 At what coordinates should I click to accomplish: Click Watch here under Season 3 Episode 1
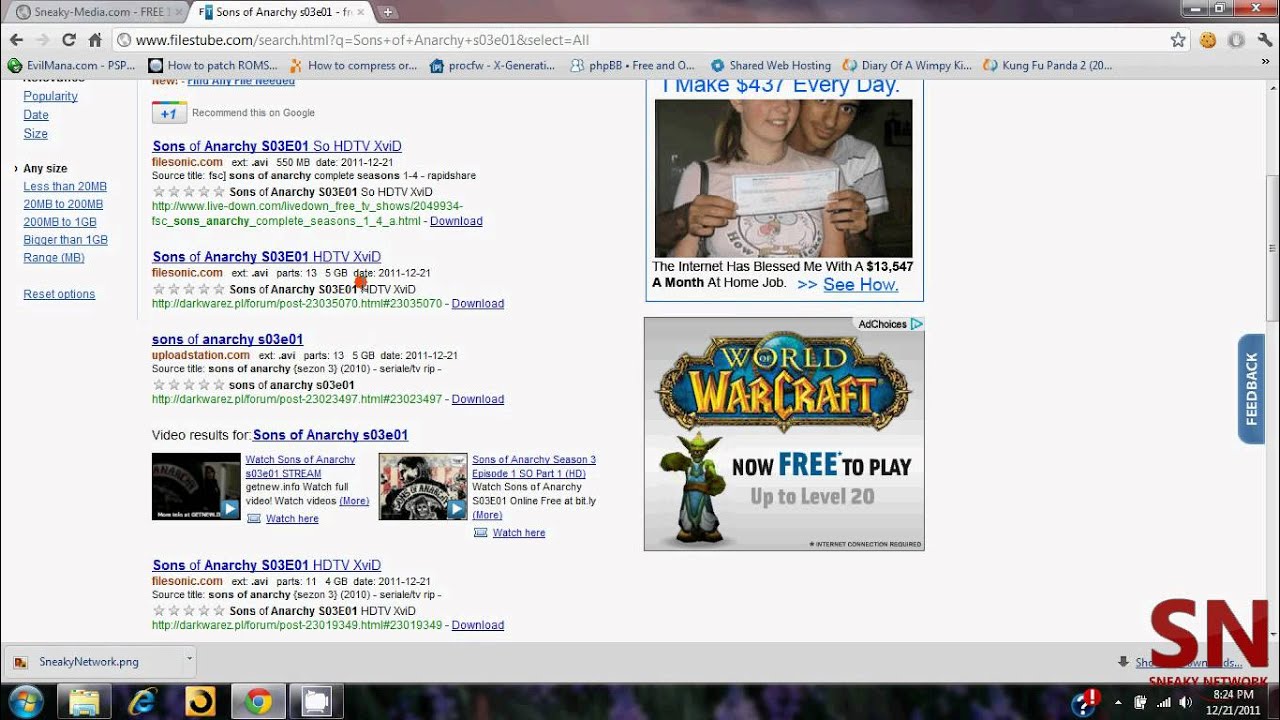tap(519, 532)
